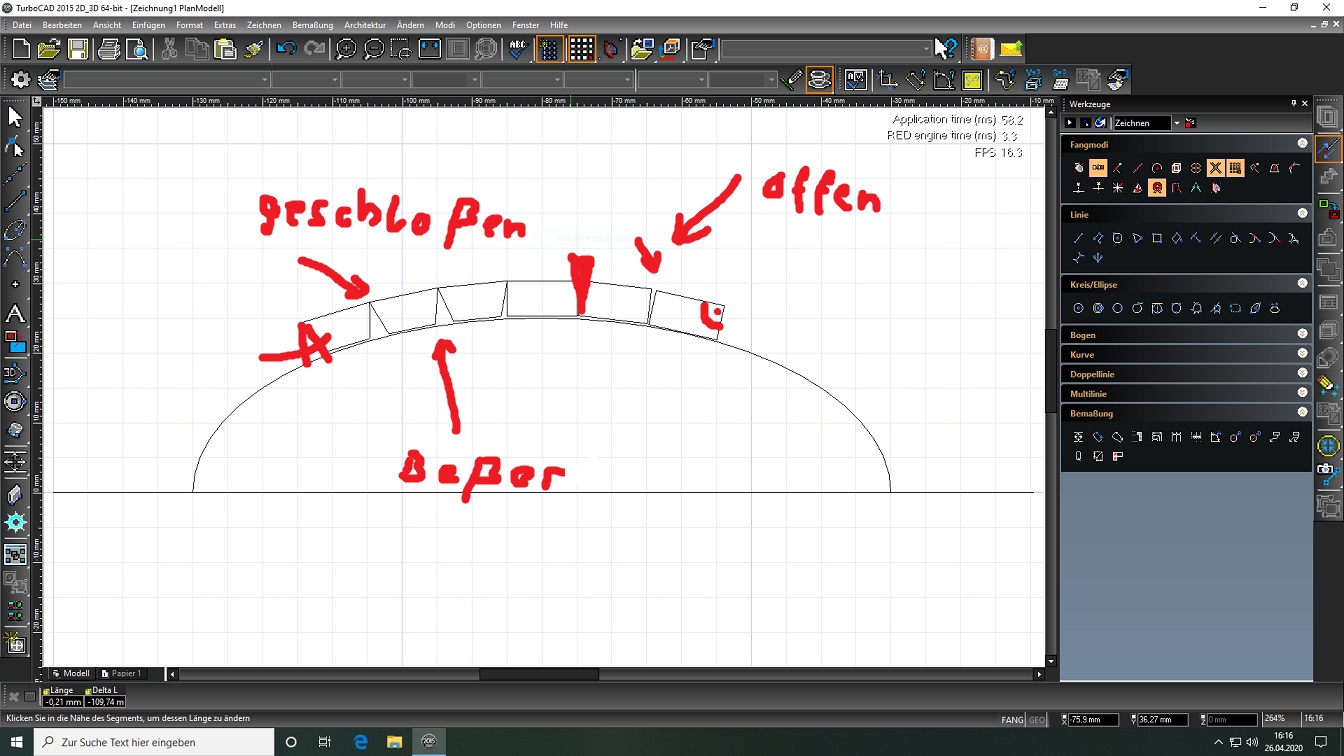The width and height of the screenshot is (1344, 756).
Task: Click the Print icon in the toolbar
Action: coord(109,49)
